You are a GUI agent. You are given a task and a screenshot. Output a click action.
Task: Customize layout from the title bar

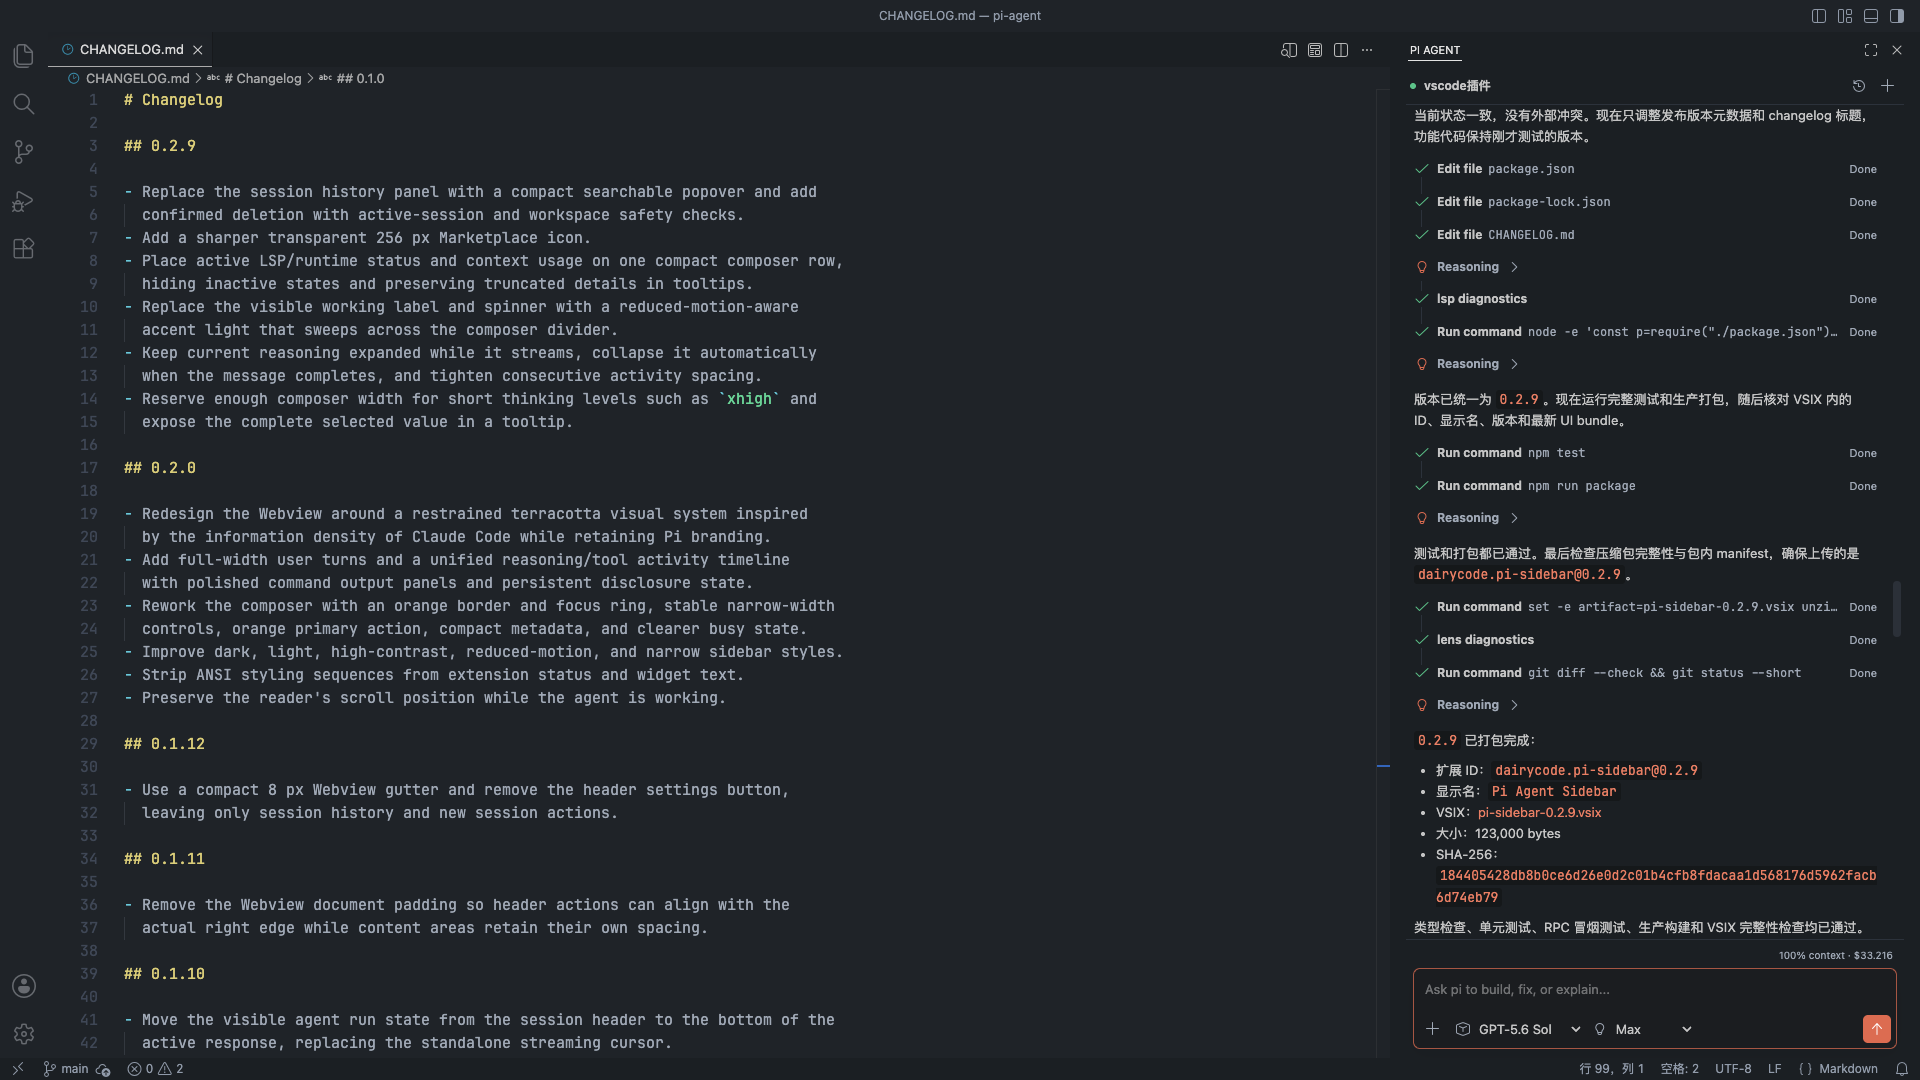[x=1845, y=16]
